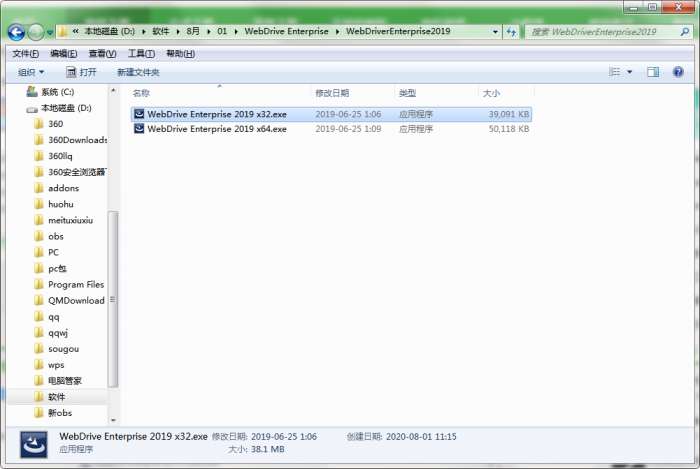Image resolution: width=700 pixels, height=469 pixels.
Task: Click the tree pane scrollbar thumb
Action: coord(113,299)
